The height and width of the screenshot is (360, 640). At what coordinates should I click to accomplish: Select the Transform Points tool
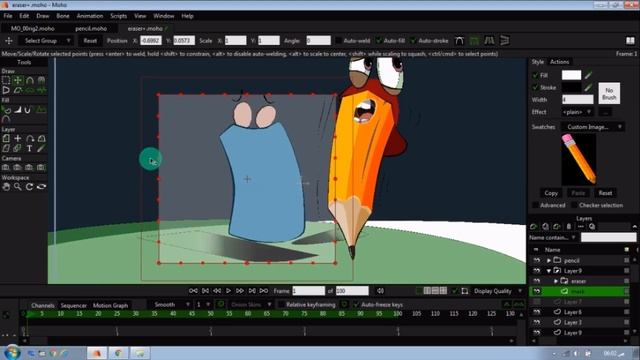pyautogui.click(x=18, y=80)
